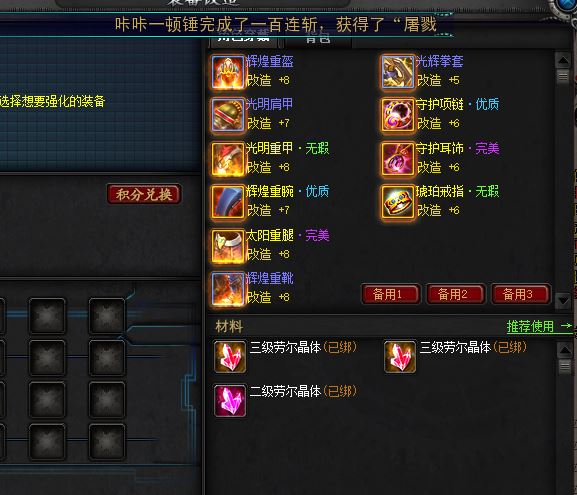The height and width of the screenshot is (495, 577).
Task: Select the 二级劳尔晶体 pink crystal material
Action: click(230, 400)
